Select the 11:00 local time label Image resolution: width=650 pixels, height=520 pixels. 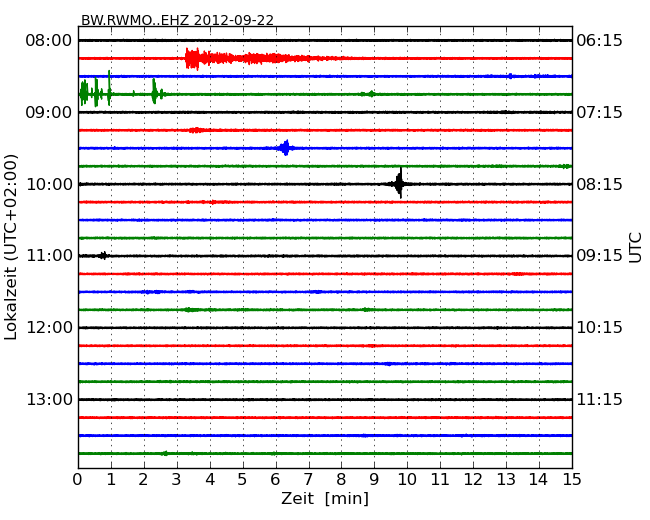click(x=49, y=256)
